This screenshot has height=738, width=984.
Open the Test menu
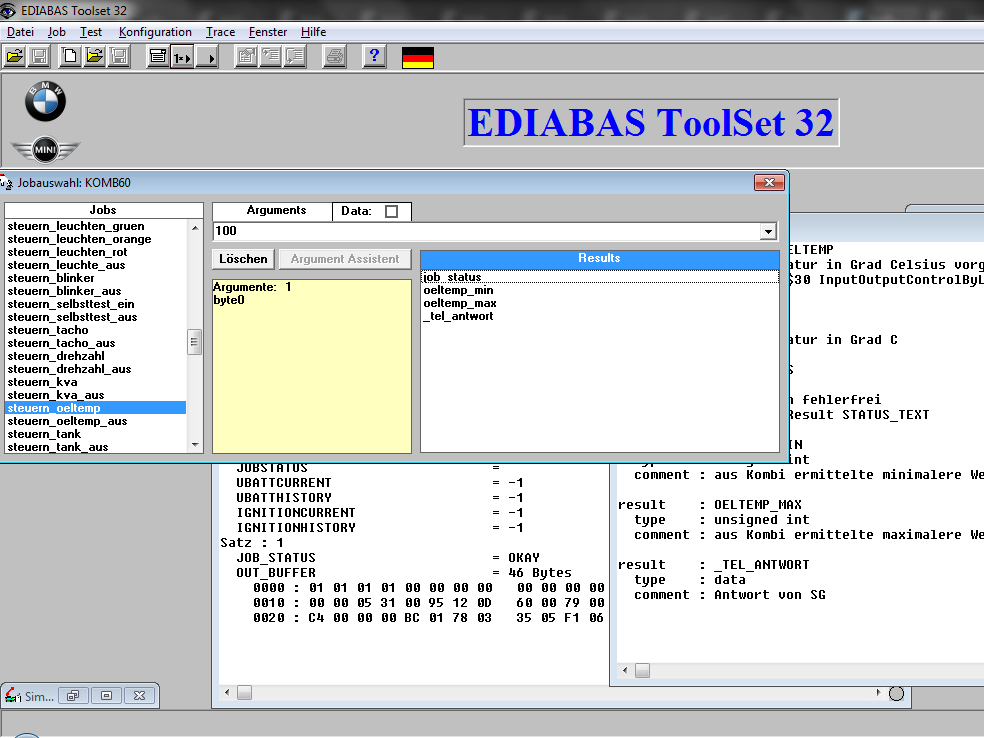point(91,32)
